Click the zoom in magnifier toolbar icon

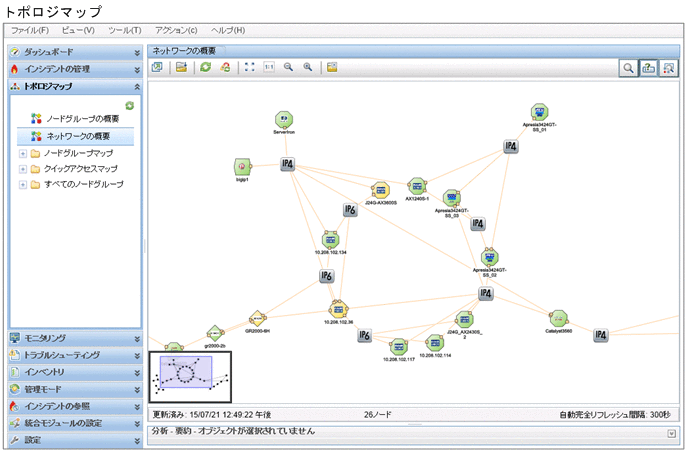tap(308, 67)
